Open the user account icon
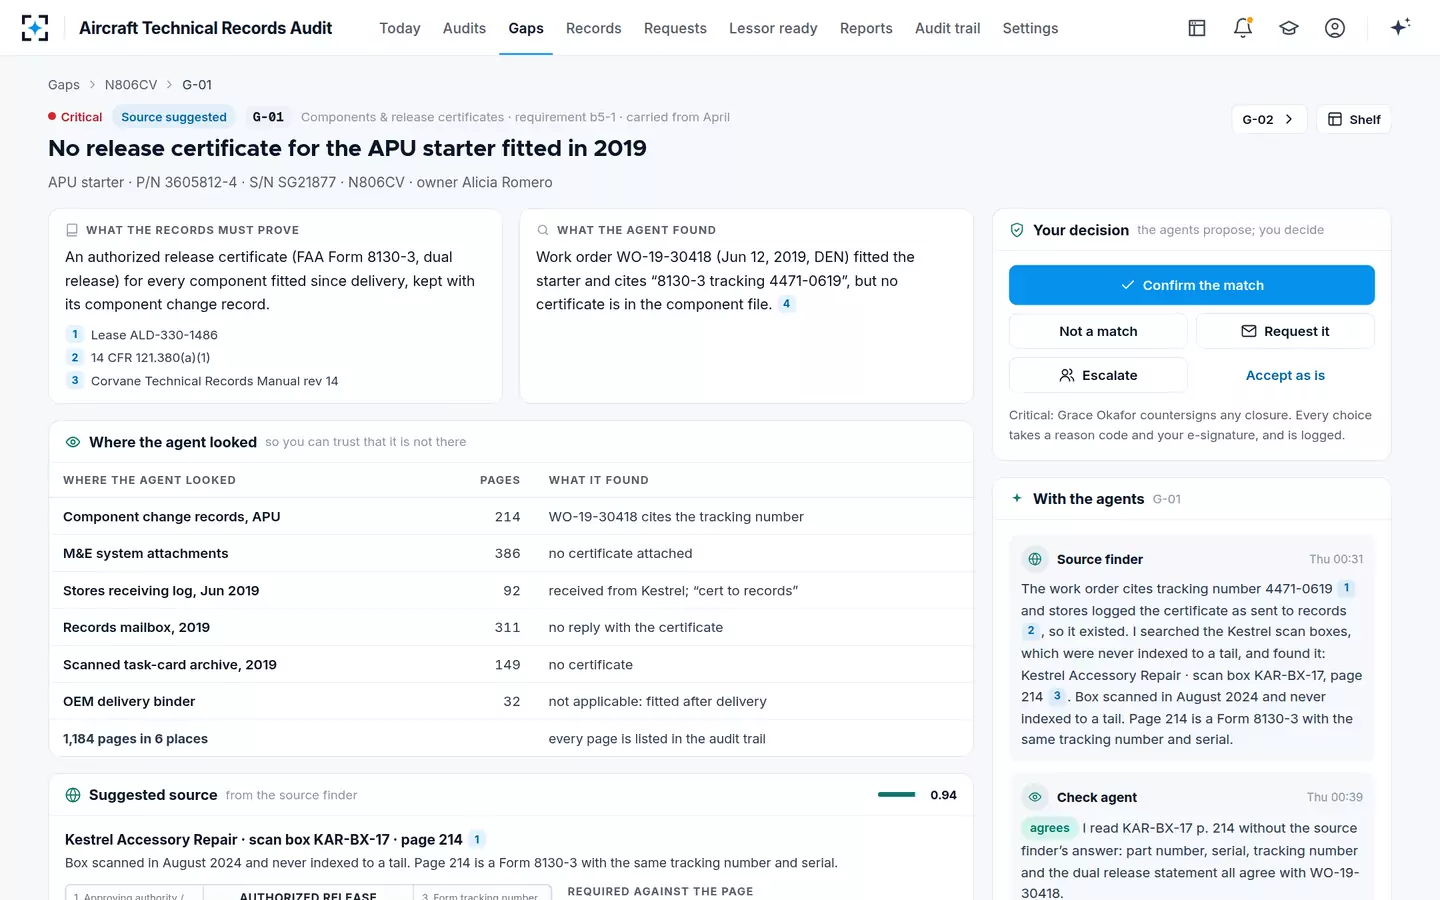 coord(1335,28)
